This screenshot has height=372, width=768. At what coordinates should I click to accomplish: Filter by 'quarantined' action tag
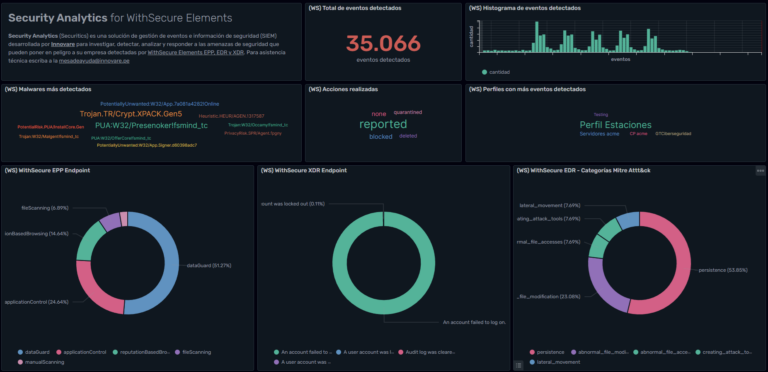408,112
